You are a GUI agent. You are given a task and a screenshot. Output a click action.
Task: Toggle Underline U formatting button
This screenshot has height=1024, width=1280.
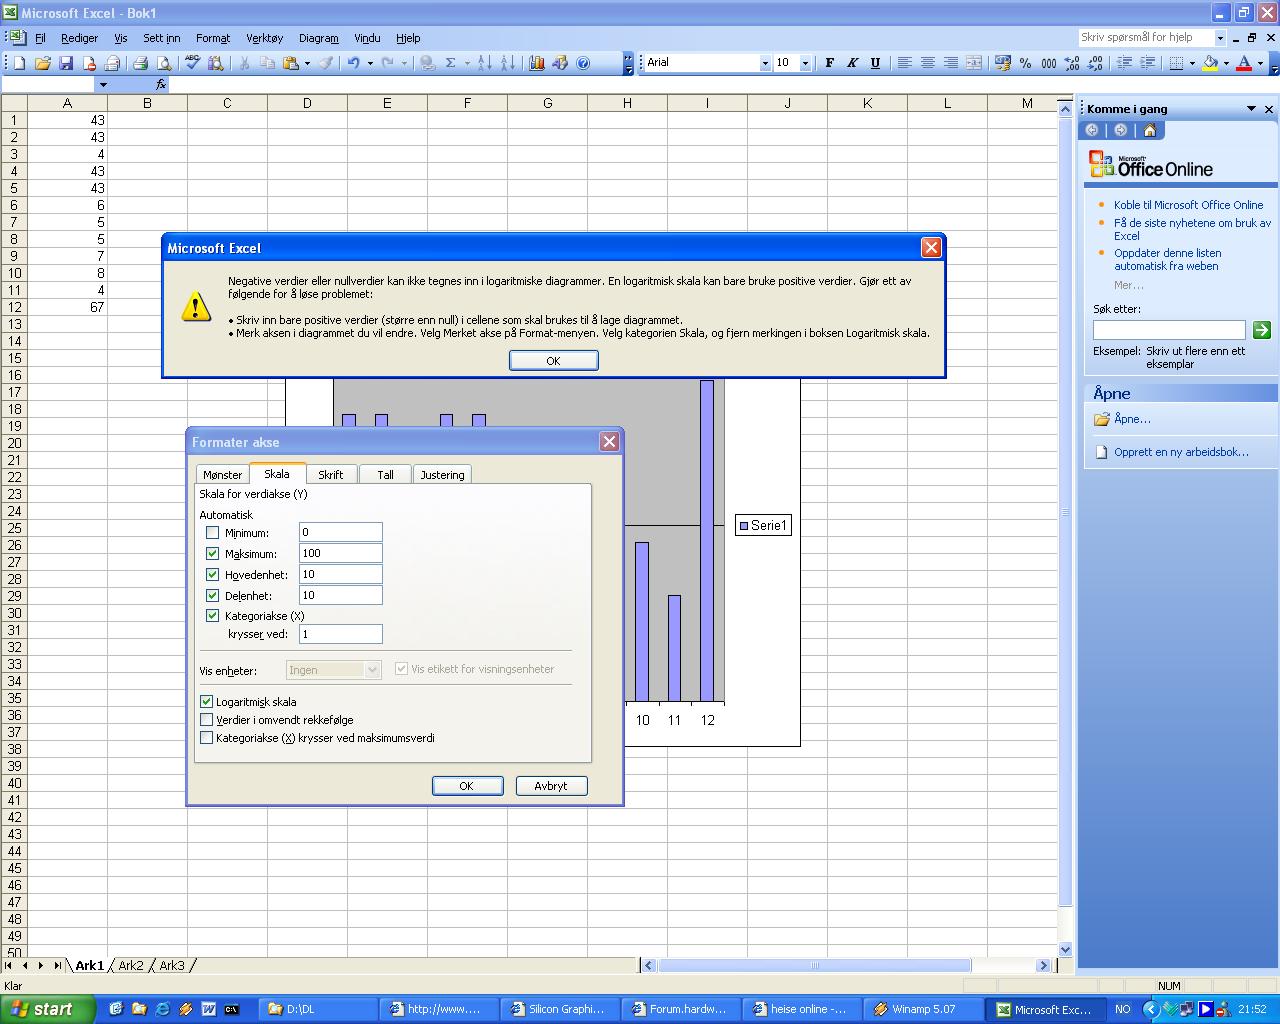[x=875, y=63]
